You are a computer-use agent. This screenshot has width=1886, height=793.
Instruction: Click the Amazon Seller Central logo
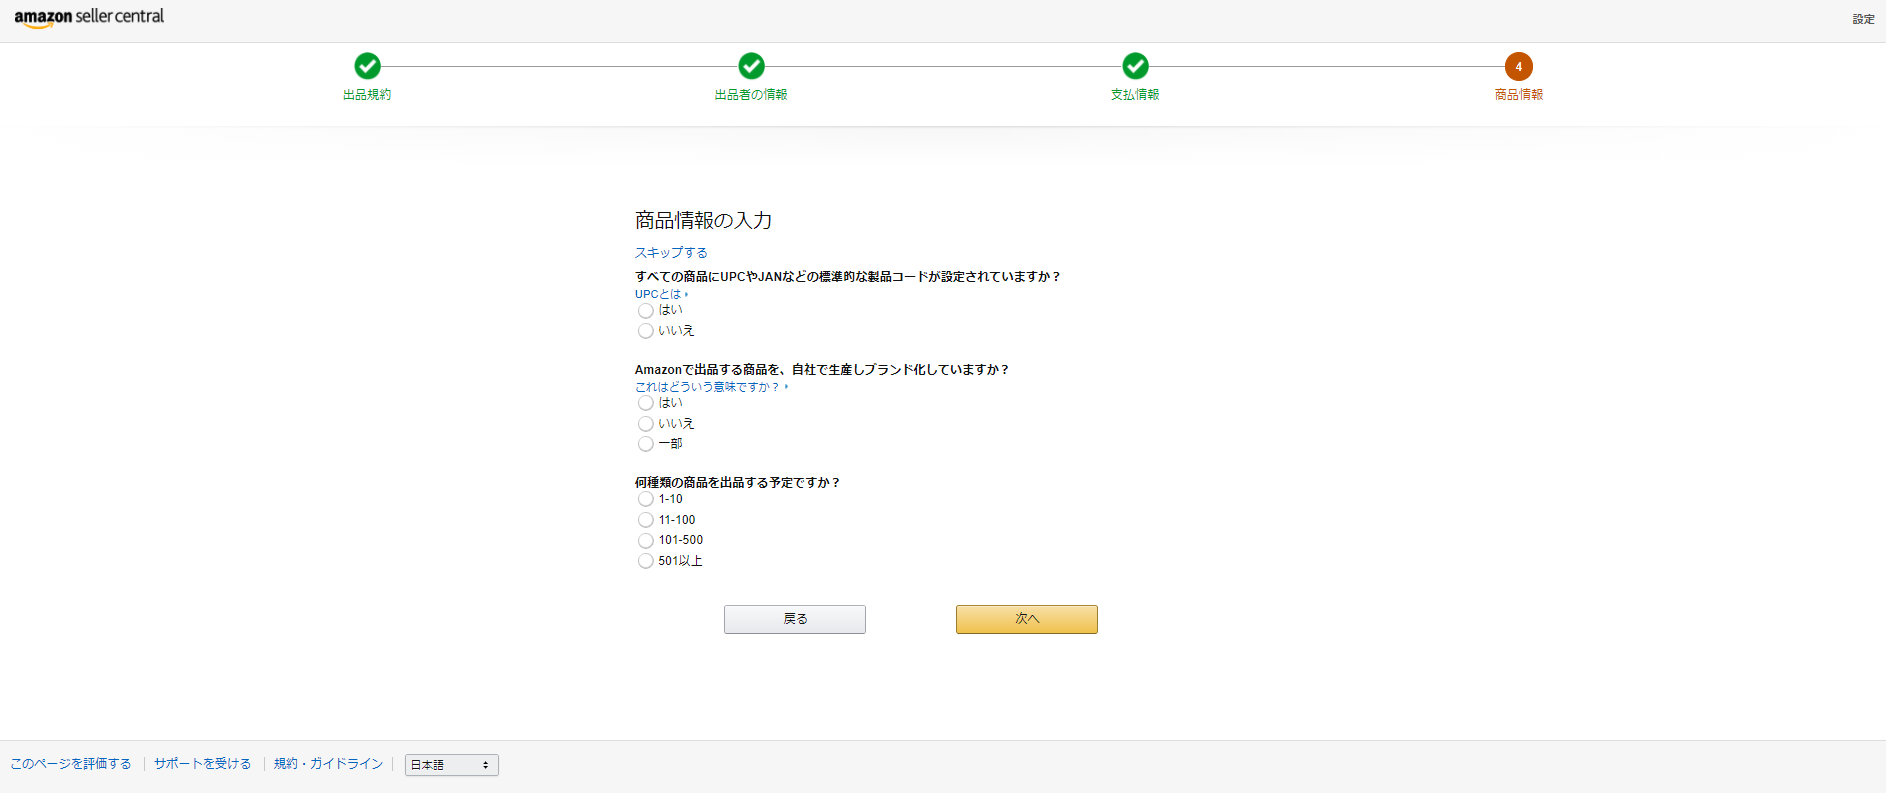pyautogui.click(x=89, y=17)
